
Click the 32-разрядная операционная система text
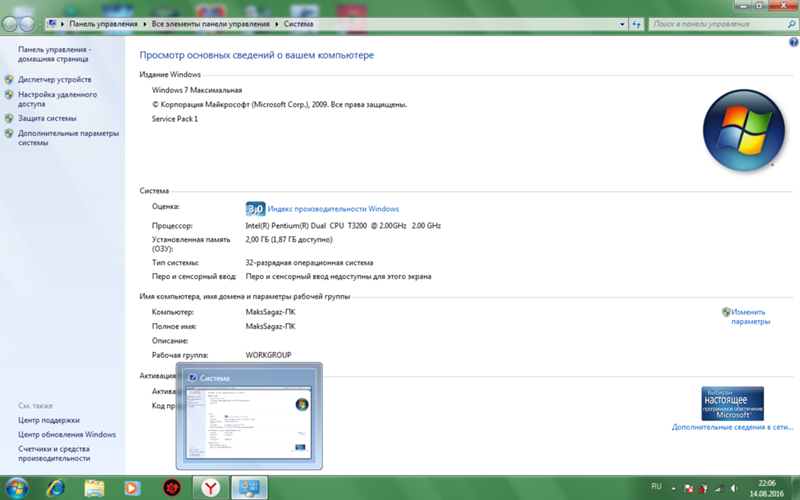309,262
